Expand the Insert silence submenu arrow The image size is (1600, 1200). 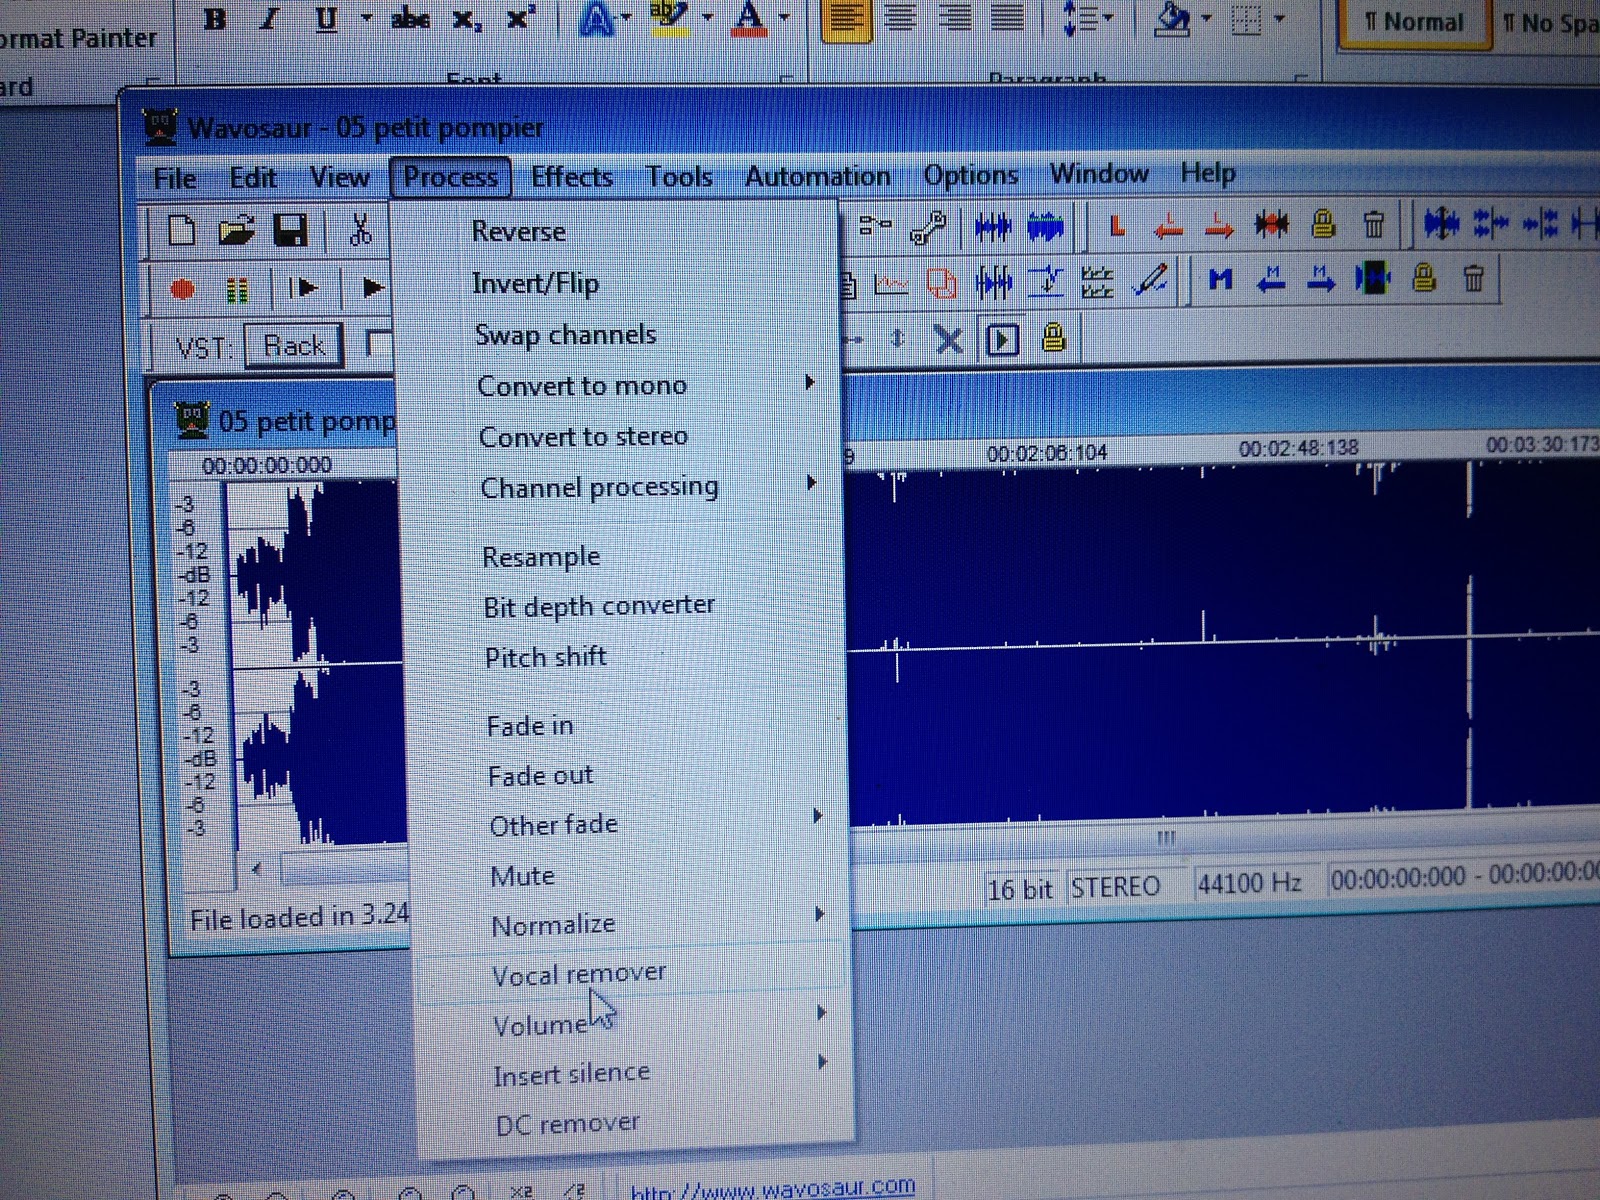point(822,1062)
